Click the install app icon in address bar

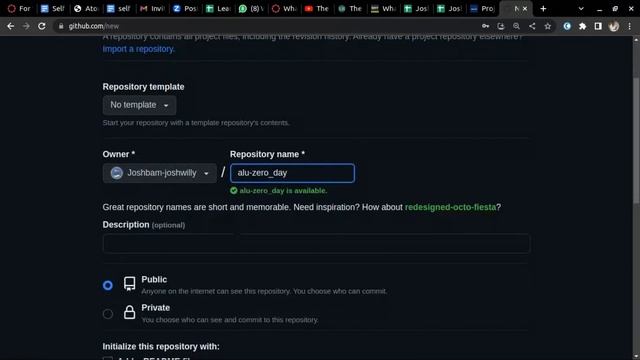tap(501, 26)
